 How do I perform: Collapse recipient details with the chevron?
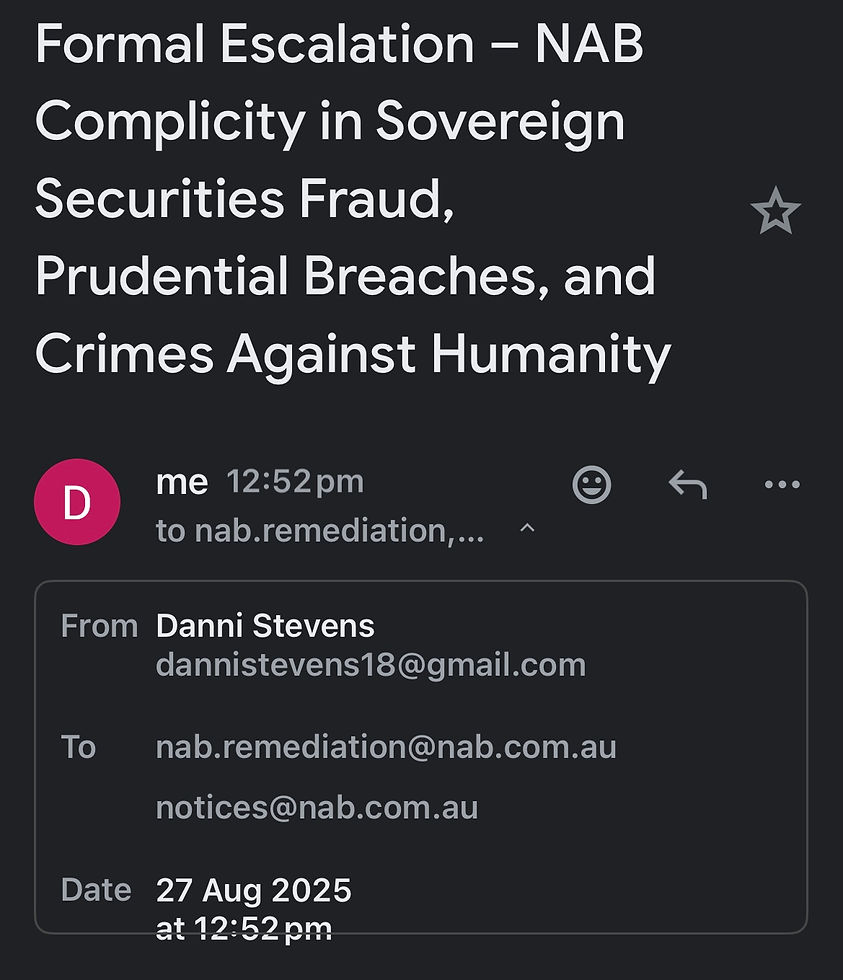coord(527,530)
